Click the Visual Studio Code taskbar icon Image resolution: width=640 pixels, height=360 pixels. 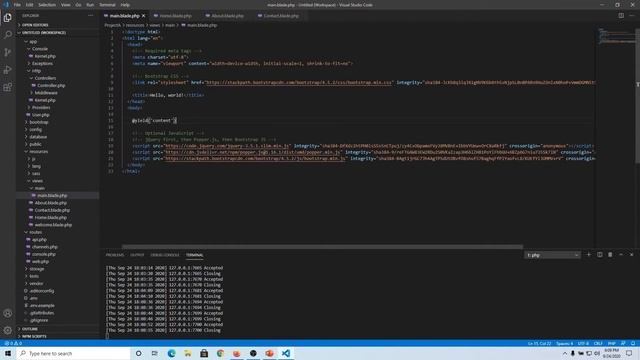pos(286,353)
